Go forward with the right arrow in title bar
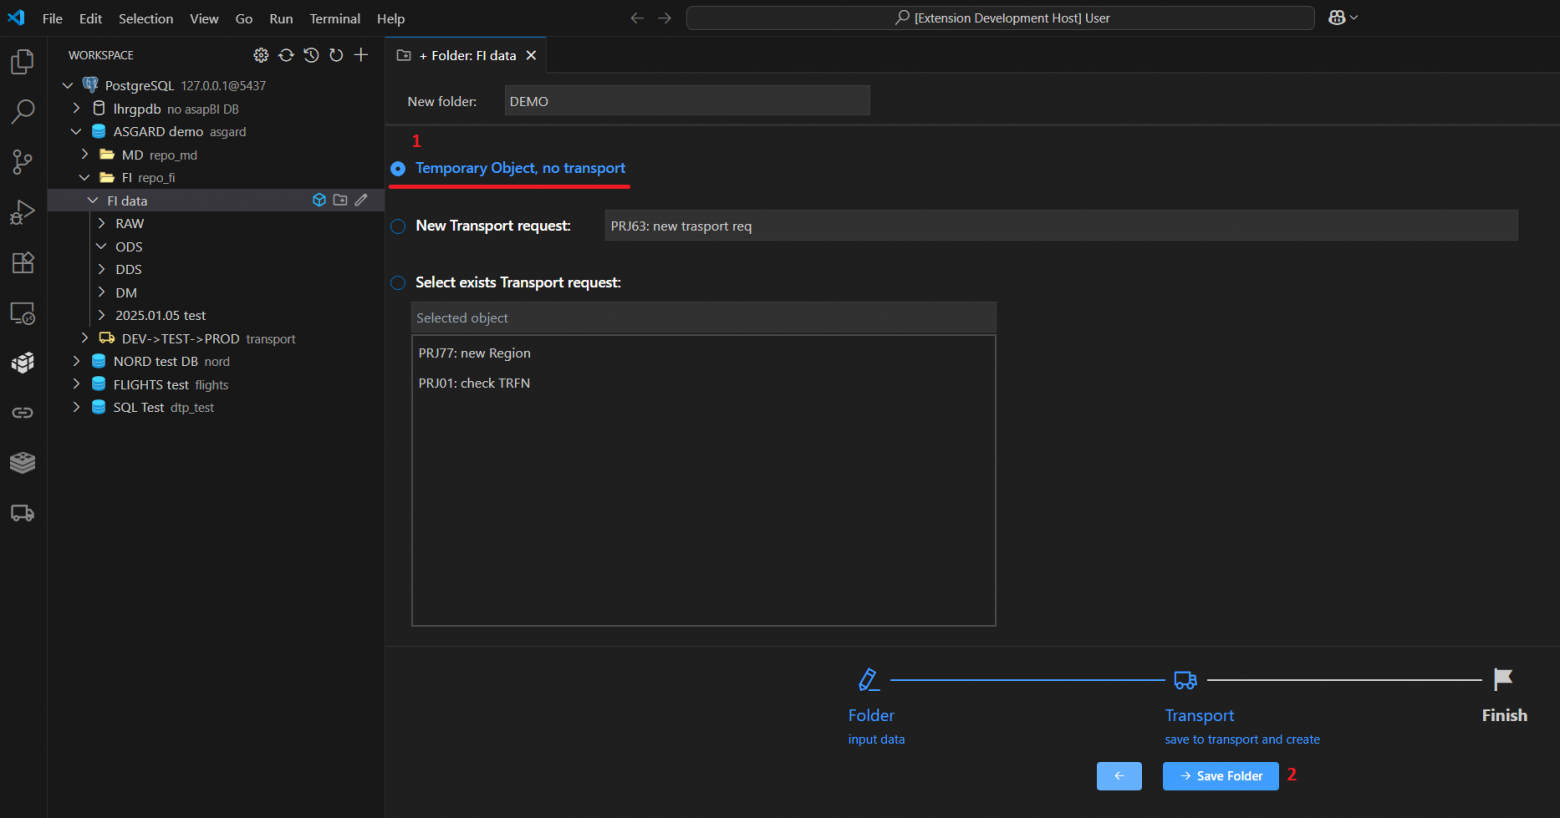This screenshot has width=1560, height=818. 665,18
